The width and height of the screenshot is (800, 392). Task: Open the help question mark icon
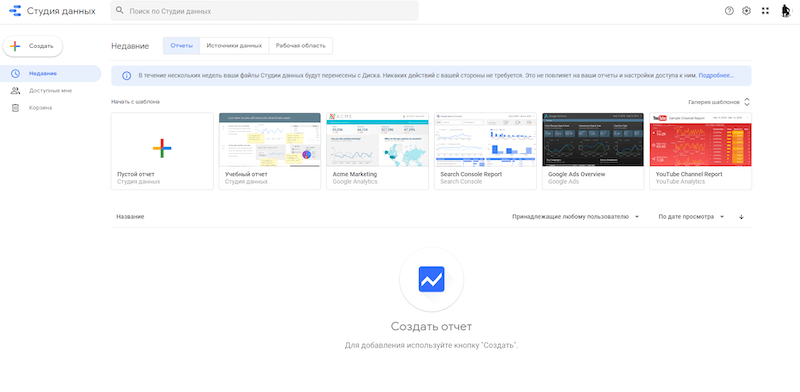click(x=729, y=11)
